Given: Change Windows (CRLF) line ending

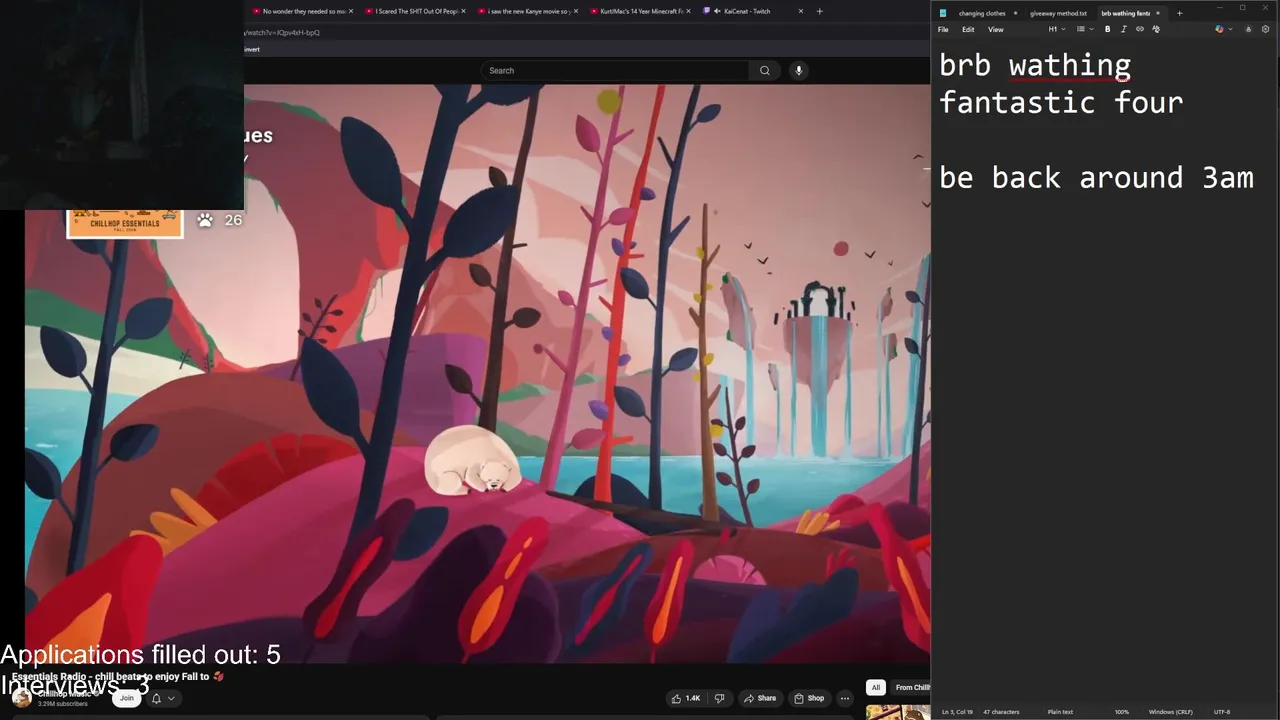Looking at the screenshot, I should click(1171, 712).
